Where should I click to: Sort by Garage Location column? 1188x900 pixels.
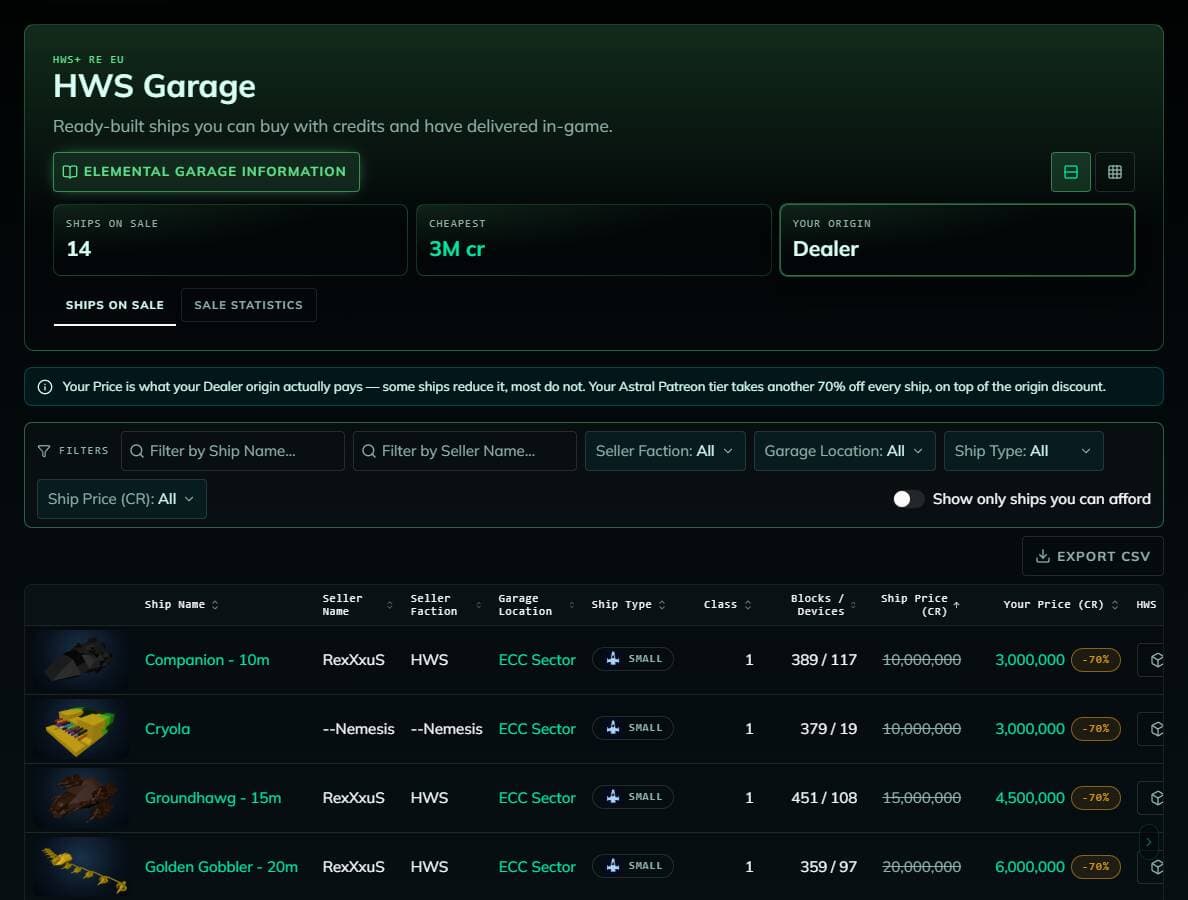(536, 605)
